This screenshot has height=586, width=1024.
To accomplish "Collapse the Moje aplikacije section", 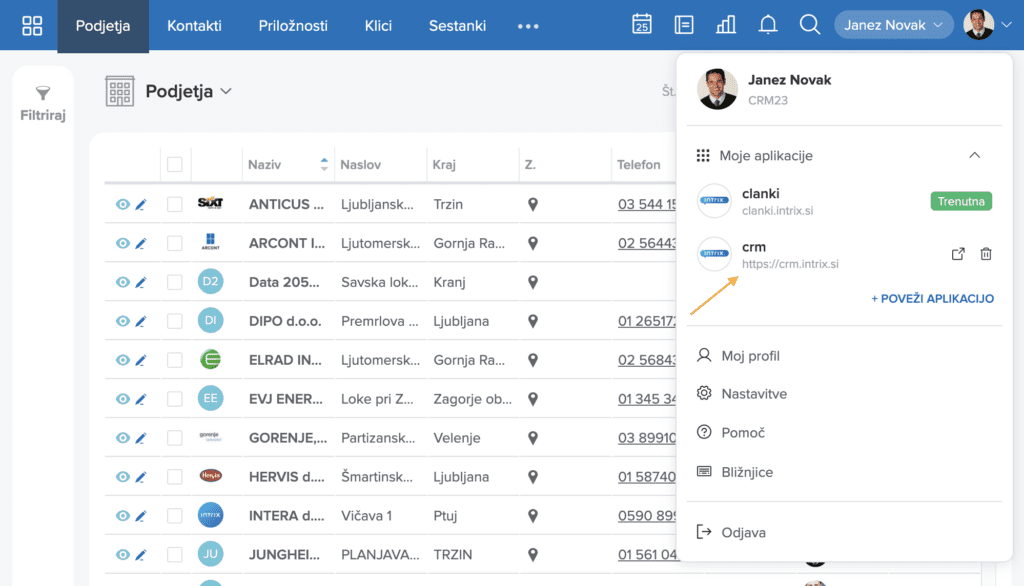I will (975, 156).
